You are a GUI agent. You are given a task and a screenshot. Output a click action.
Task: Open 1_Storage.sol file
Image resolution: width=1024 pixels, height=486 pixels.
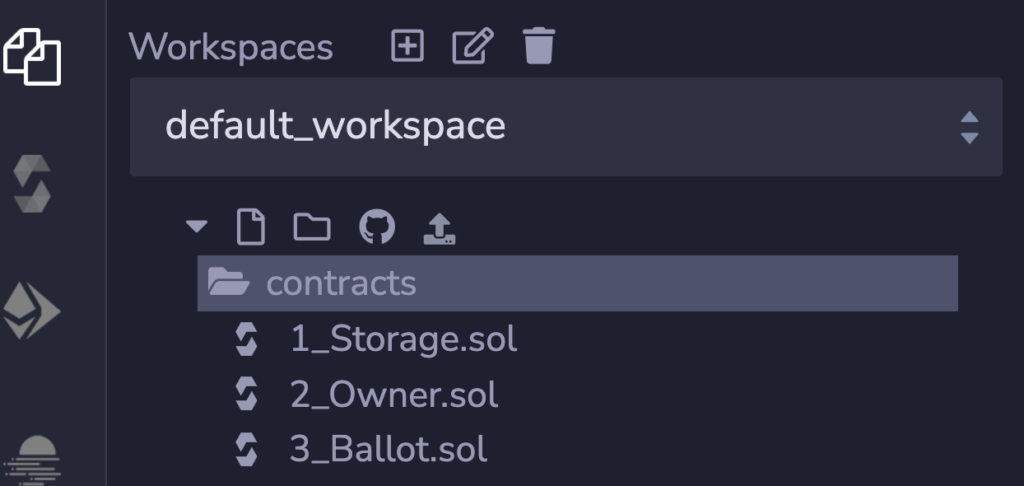coord(403,339)
